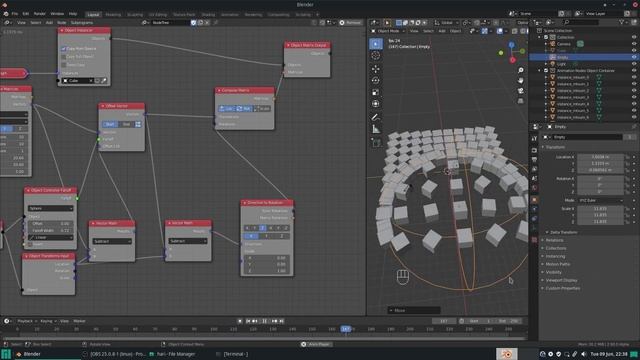Viewport: 640px width, 360px height.
Task: Click the viewport pan hand icon
Action: click(x=521, y=80)
